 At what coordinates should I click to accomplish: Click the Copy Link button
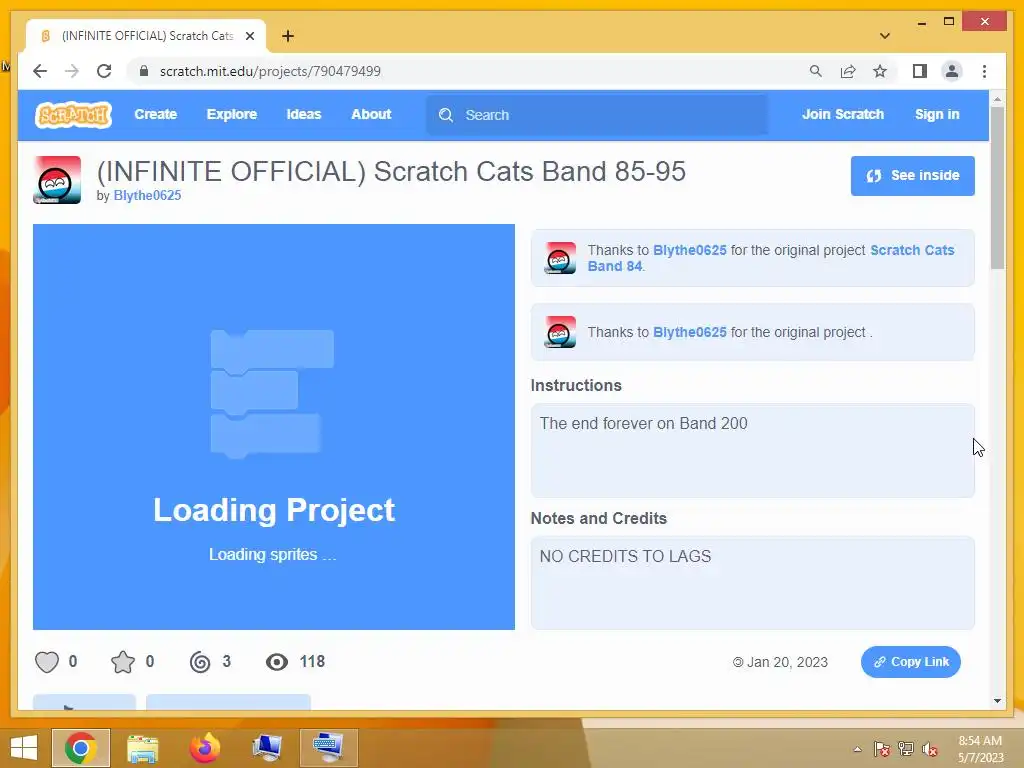tap(910, 662)
